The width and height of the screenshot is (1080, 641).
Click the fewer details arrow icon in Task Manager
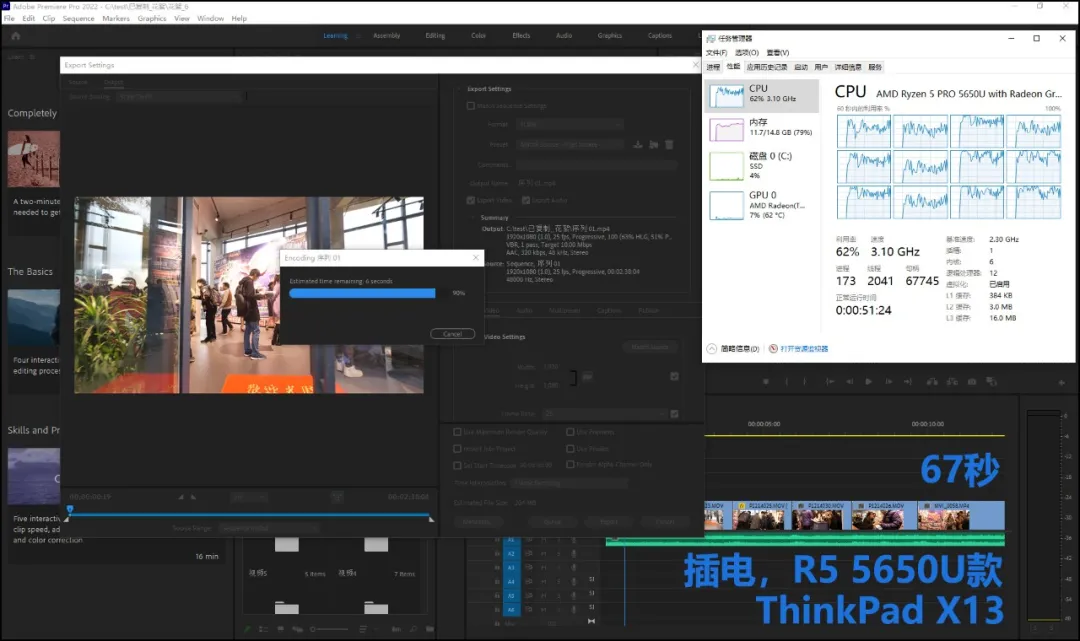click(x=712, y=348)
